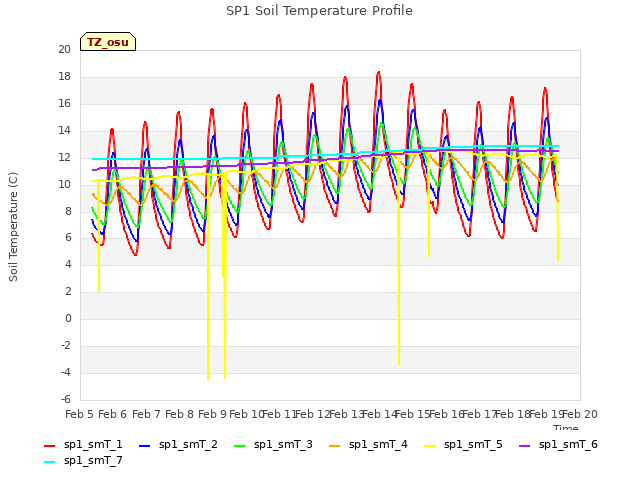Viewport: 640px width, 480px height.
Task: Click the blue sp1_smT_2 legend marker
Action: pos(144,446)
